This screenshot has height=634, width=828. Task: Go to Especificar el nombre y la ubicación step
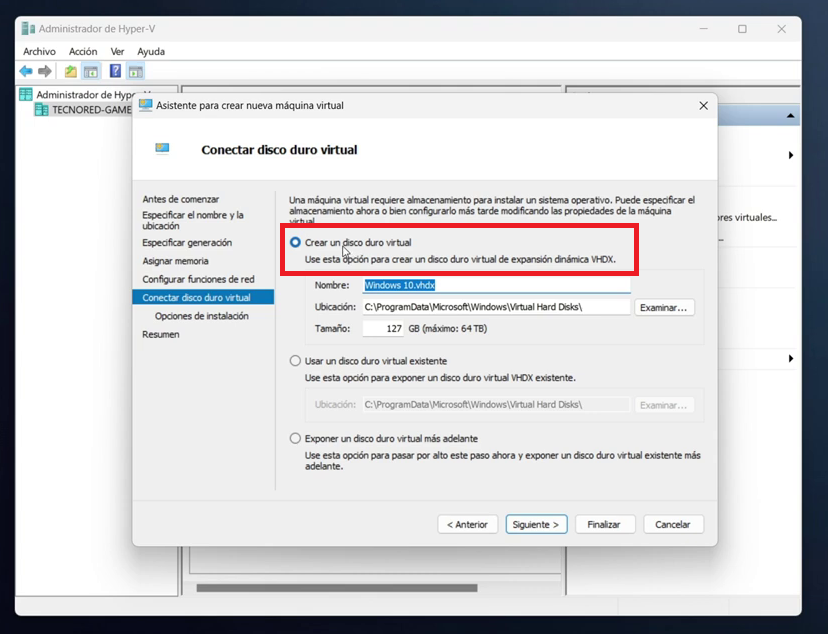coord(193,220)
